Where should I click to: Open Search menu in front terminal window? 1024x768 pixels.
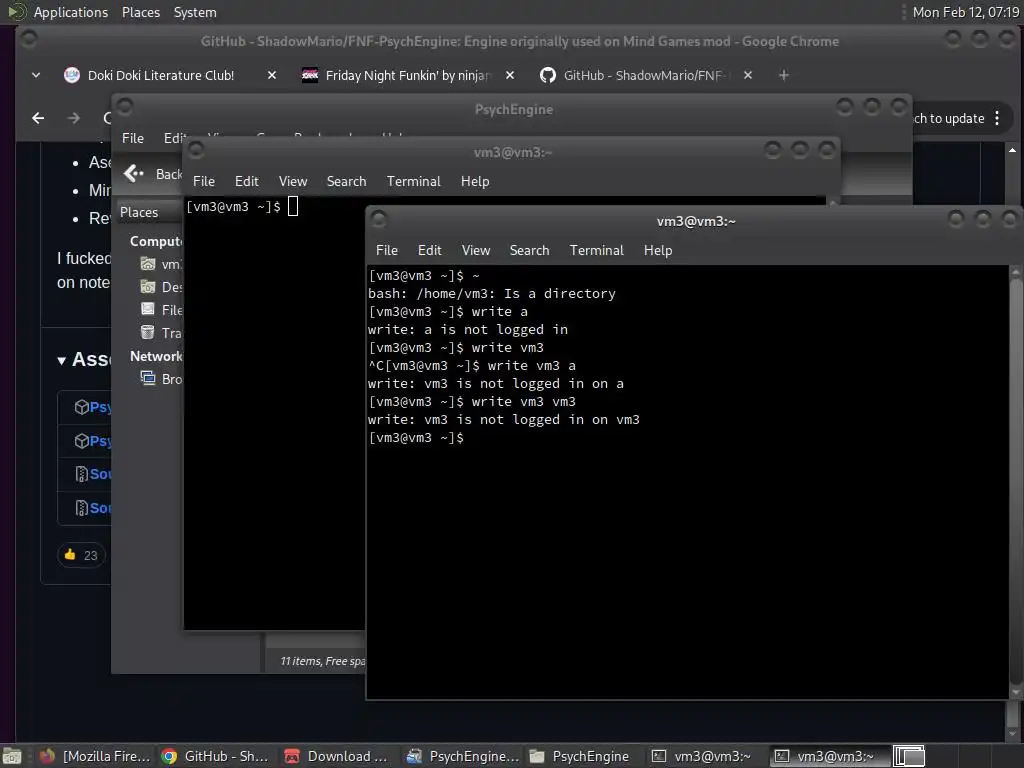coord(529,251)
